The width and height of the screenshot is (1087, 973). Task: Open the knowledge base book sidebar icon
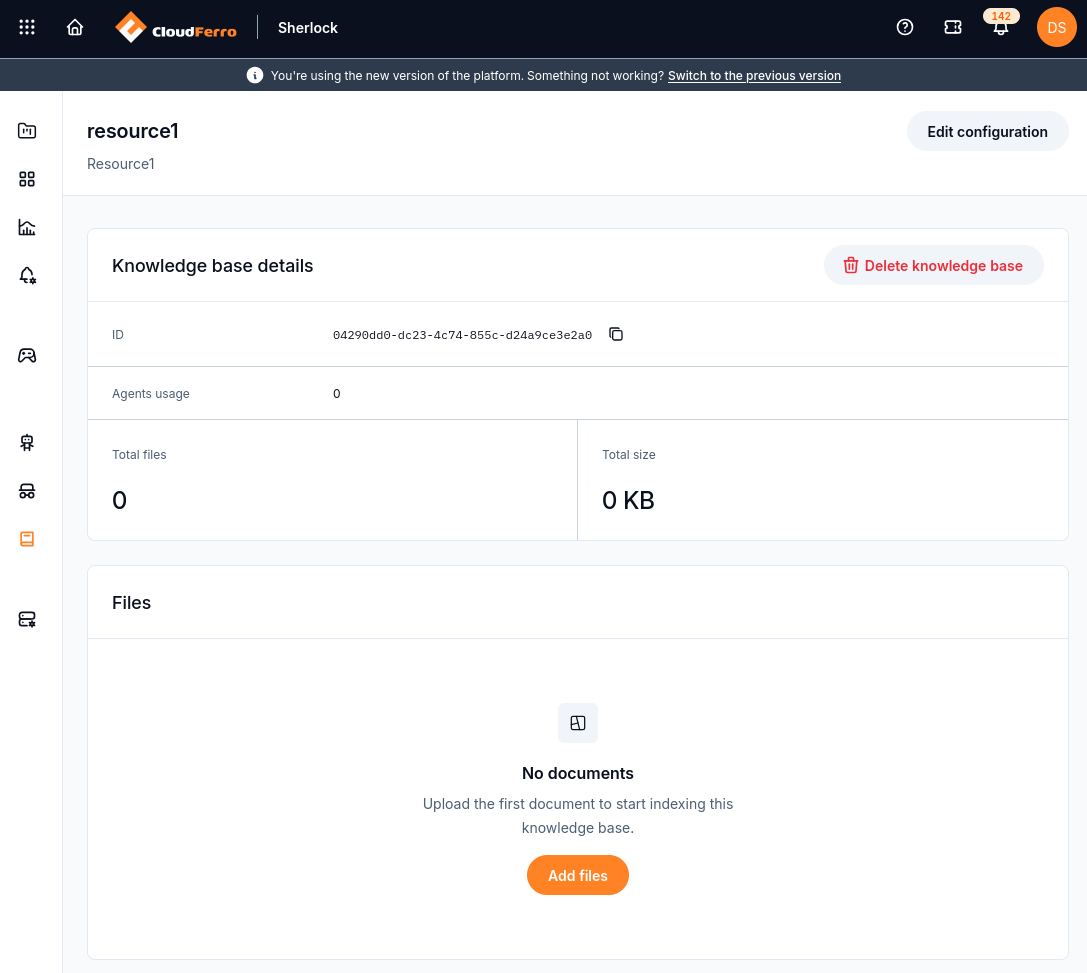point(27,539)
